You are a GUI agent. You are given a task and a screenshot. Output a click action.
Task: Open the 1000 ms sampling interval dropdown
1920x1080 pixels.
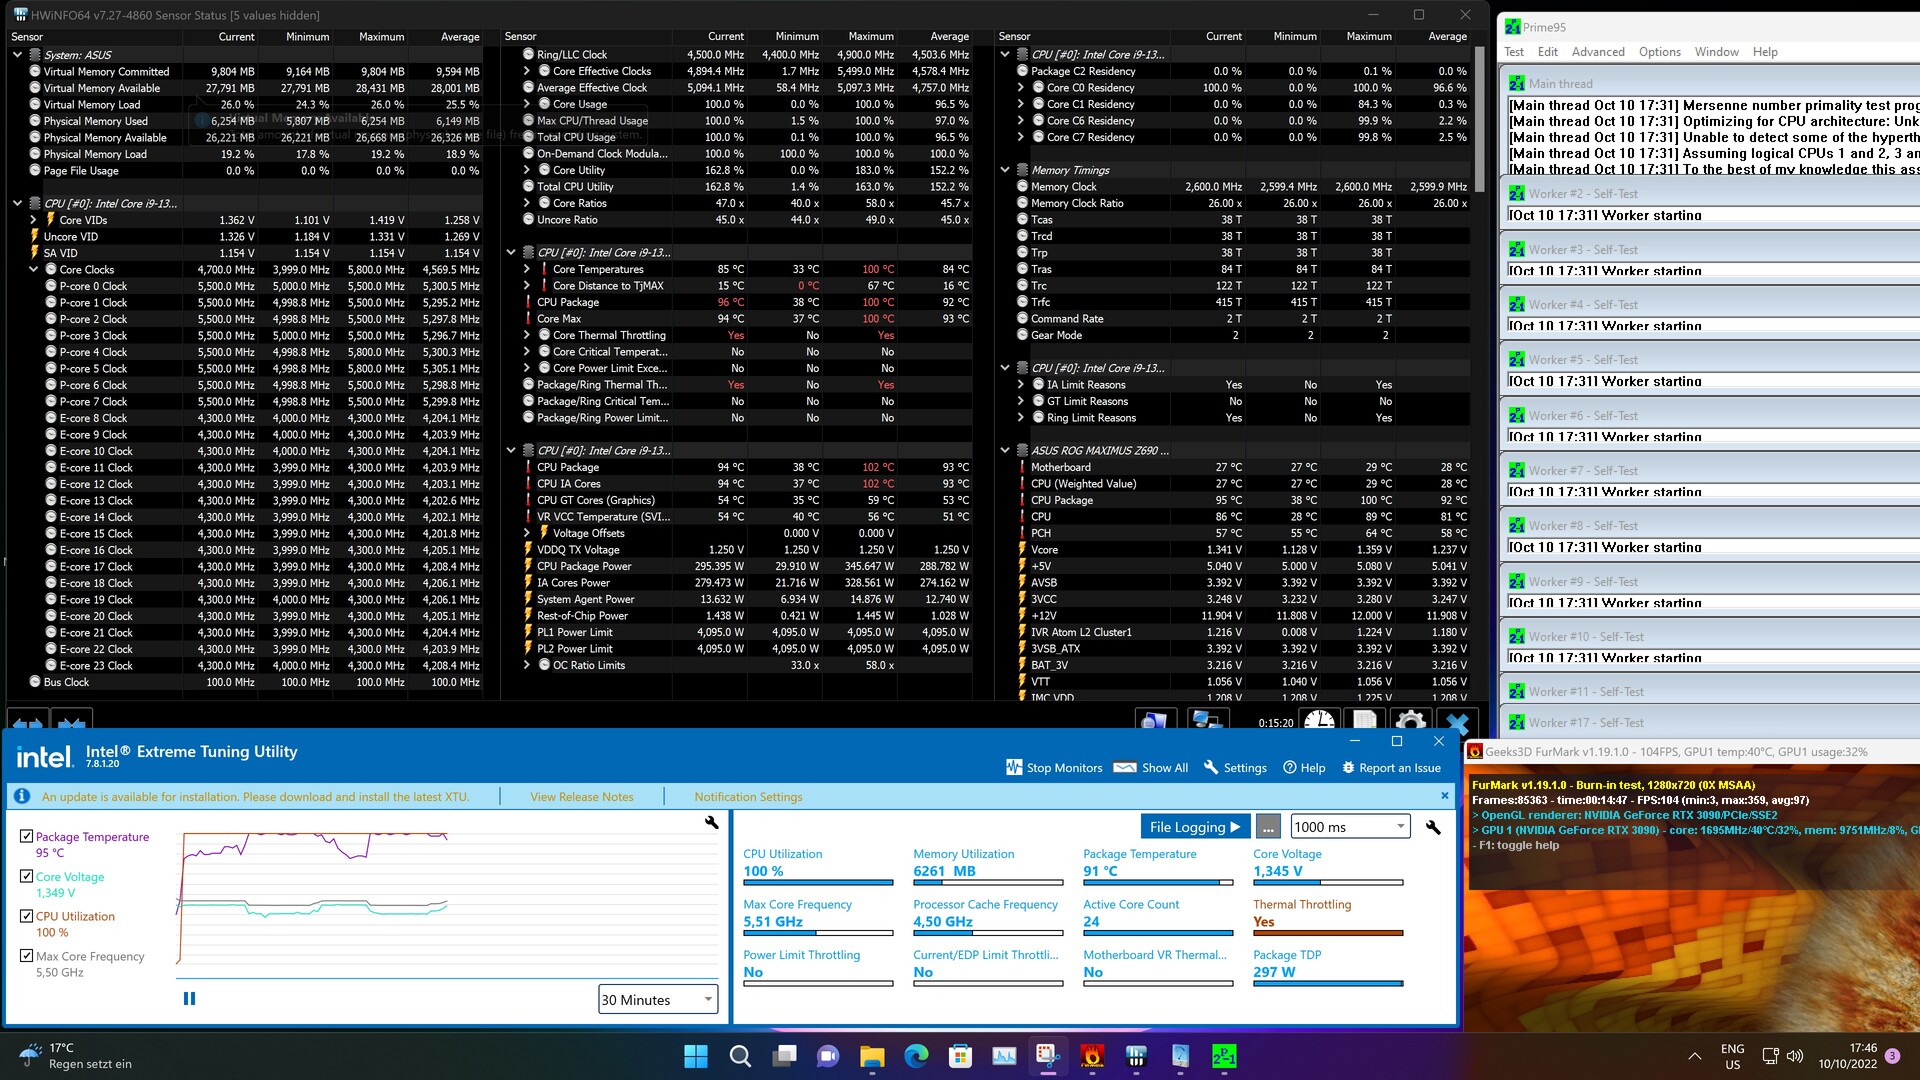tap(1350, 827)
